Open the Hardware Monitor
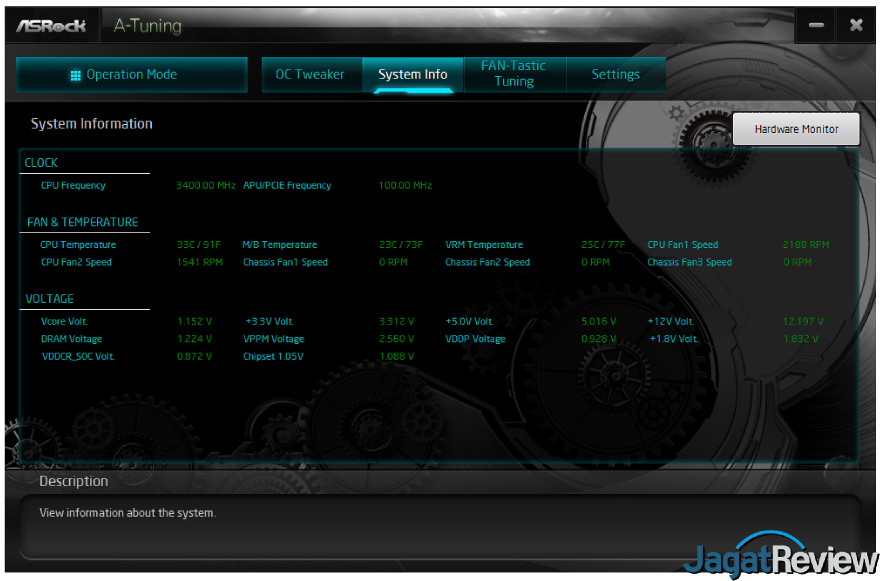Viewport: 881px width, 581px height. click(796, 128)
